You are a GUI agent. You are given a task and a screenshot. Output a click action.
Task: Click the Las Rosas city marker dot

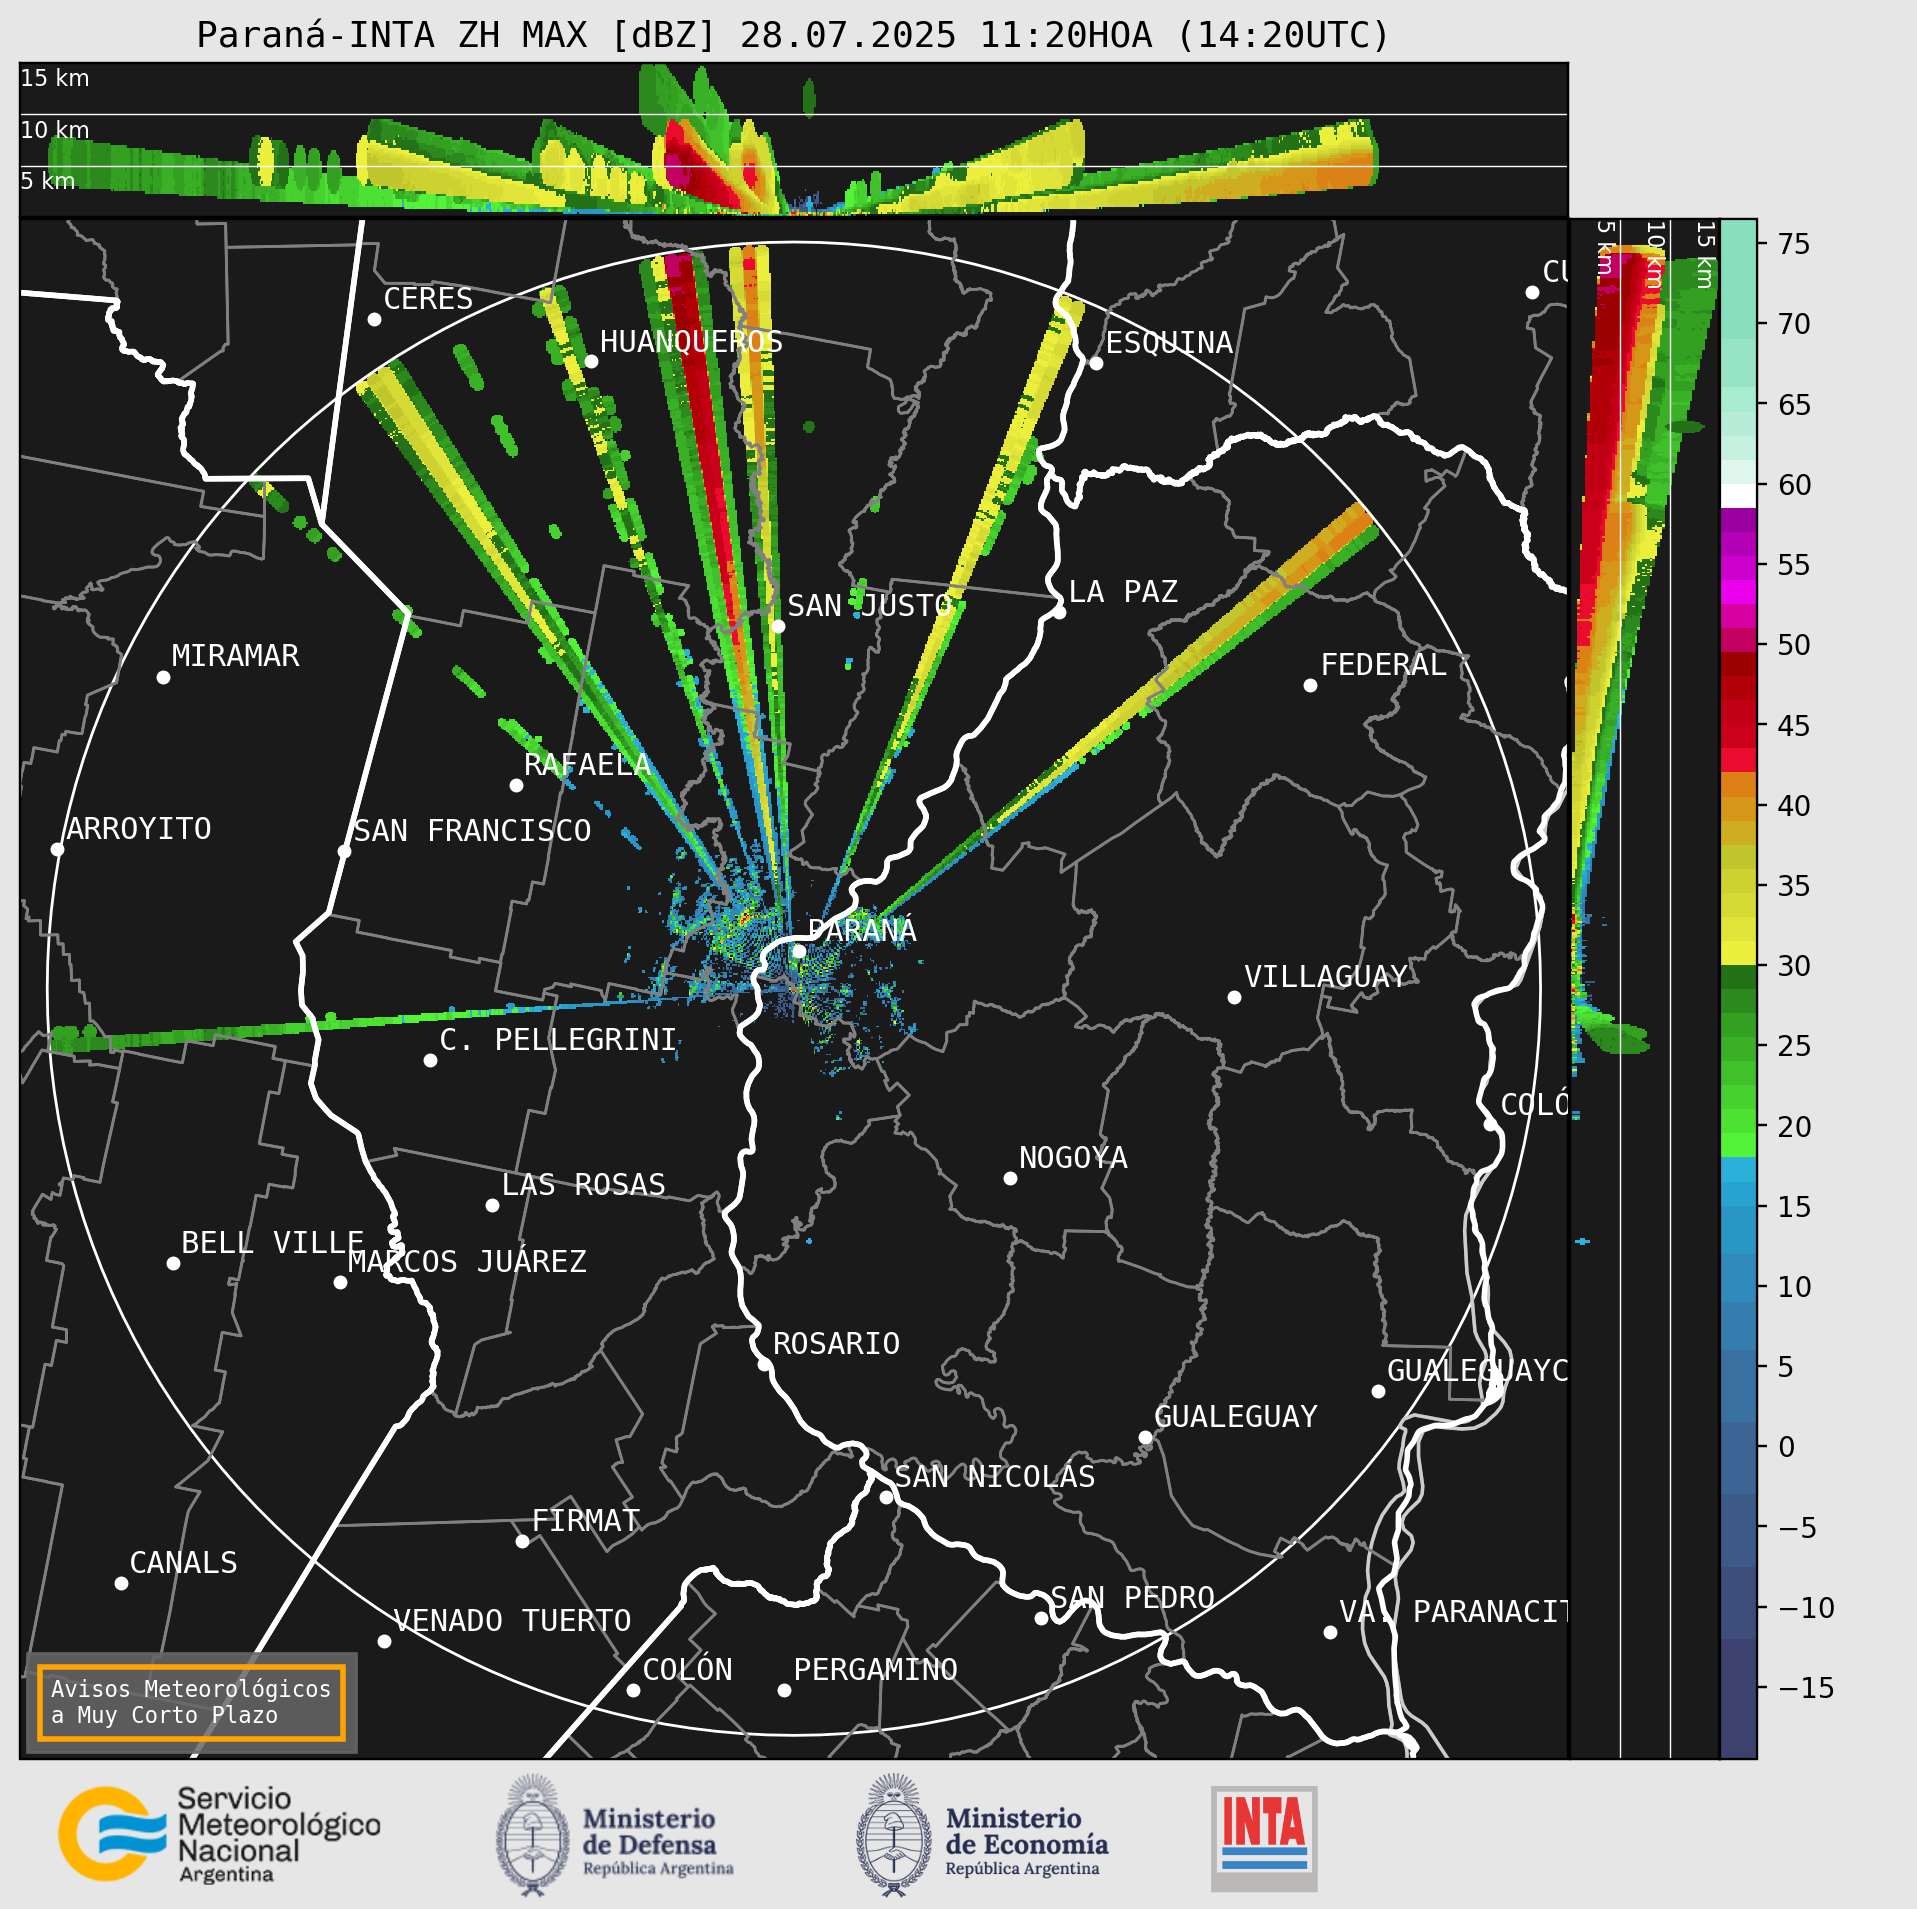492,1205
